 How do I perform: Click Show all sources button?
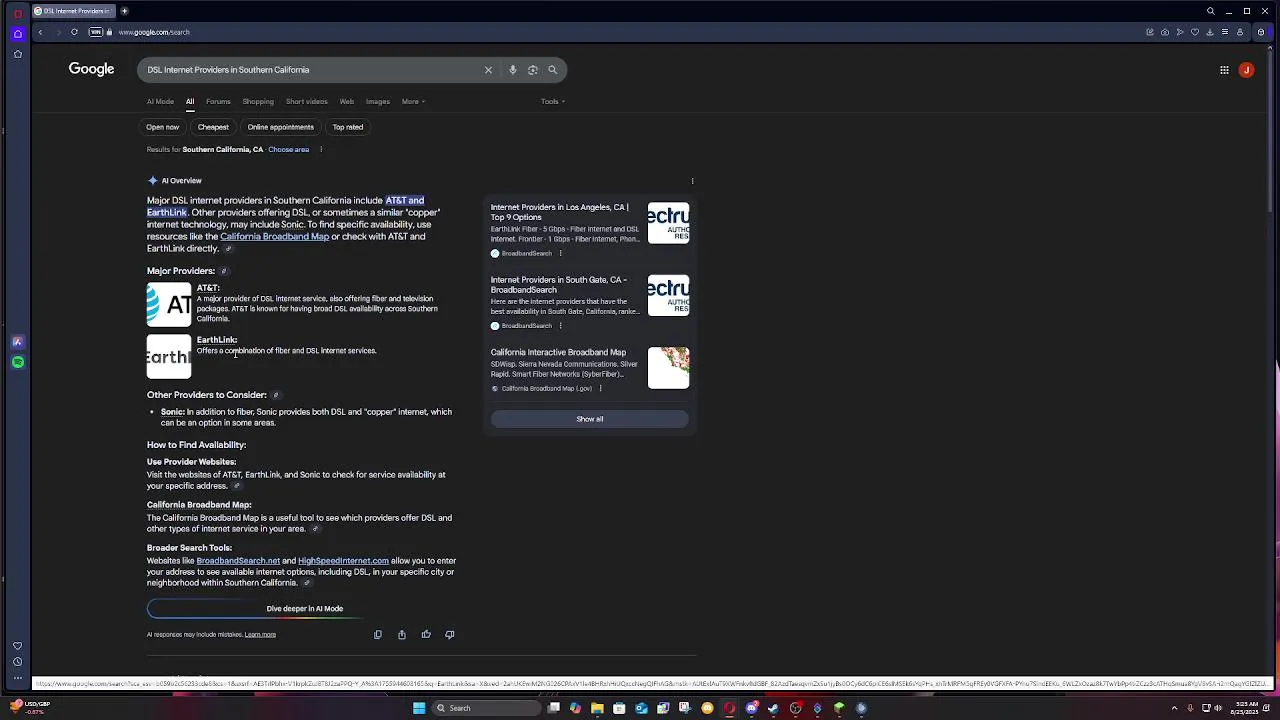click(589, 419)
